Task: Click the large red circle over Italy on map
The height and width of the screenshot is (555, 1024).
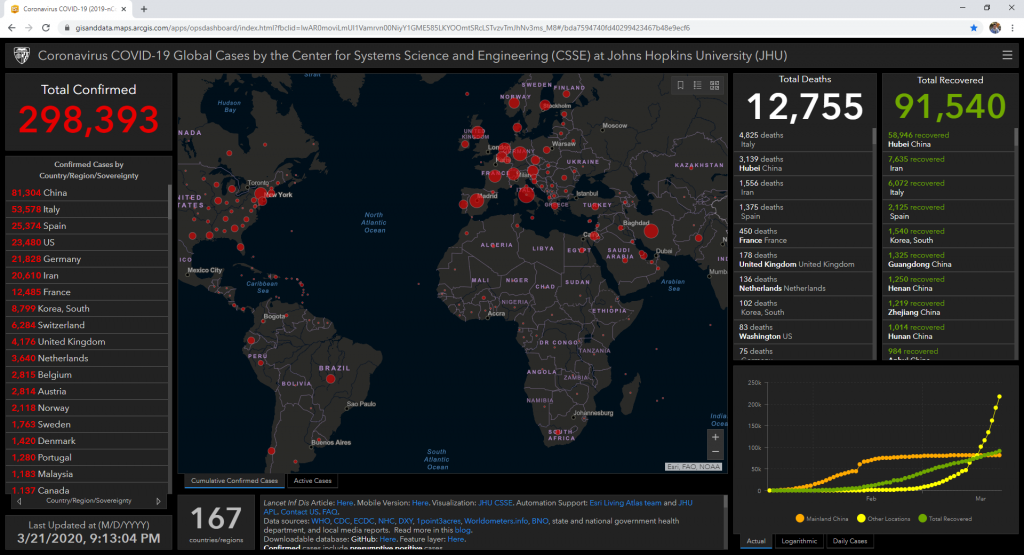Action: (526, 195)
